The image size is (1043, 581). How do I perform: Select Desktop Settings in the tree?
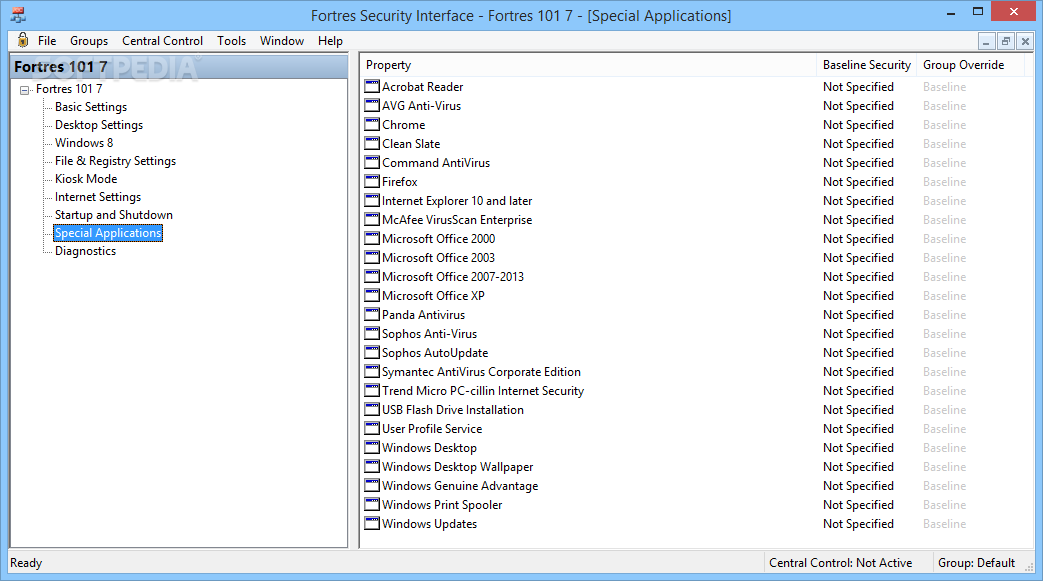pyautogui.click(x=98, y=124)
